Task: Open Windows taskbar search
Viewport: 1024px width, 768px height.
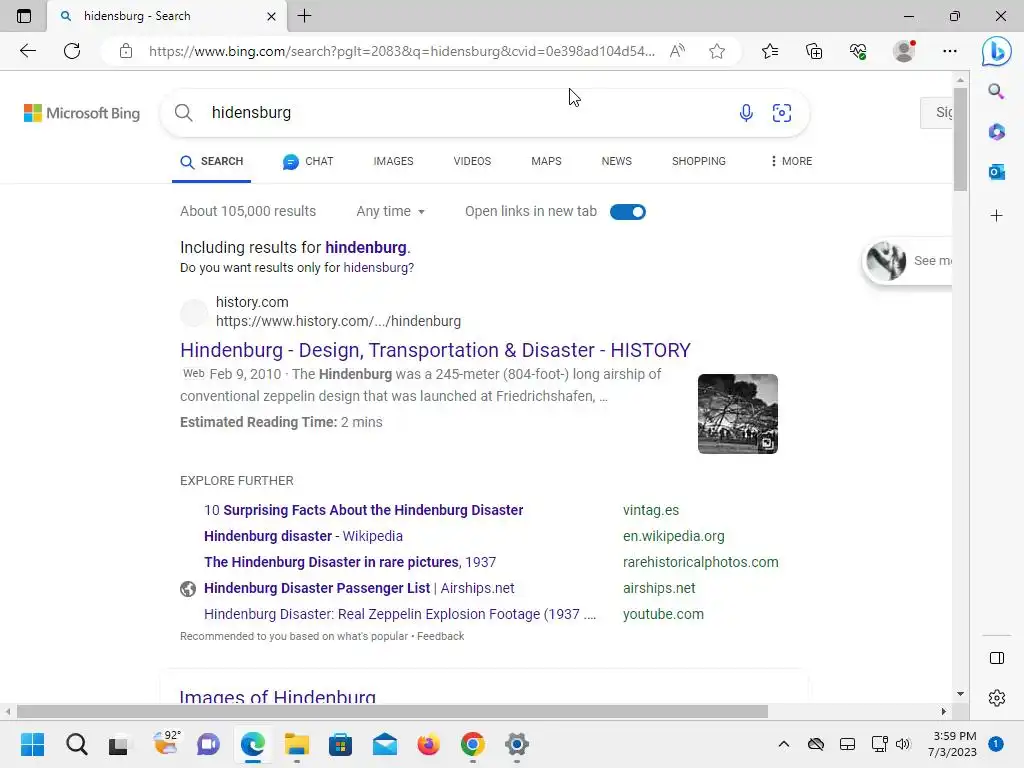Action: 76,744
